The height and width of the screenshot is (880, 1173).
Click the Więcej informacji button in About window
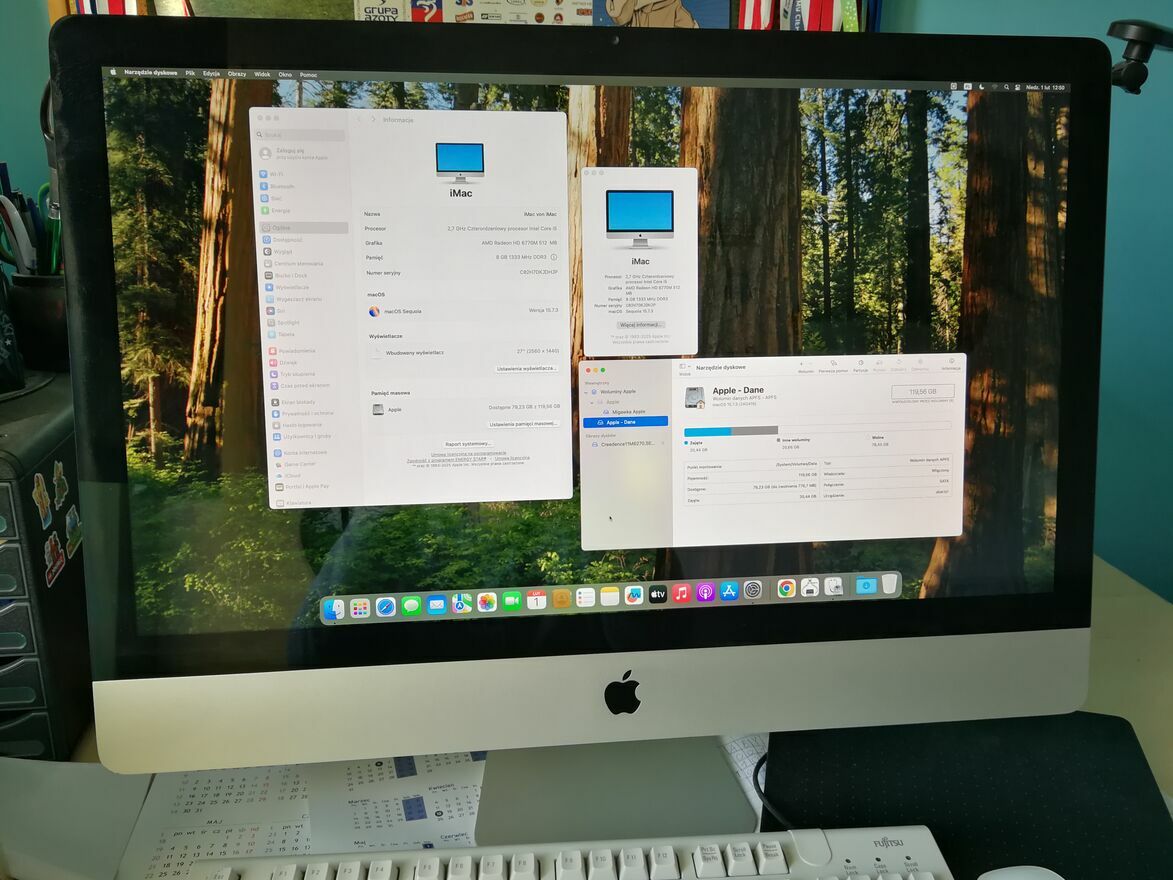640,325
